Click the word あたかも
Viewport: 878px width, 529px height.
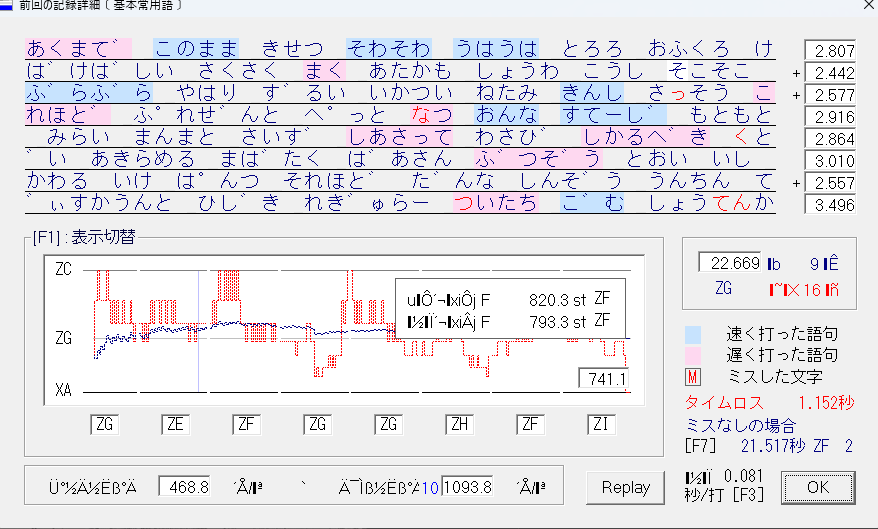[x=410, y=71]
